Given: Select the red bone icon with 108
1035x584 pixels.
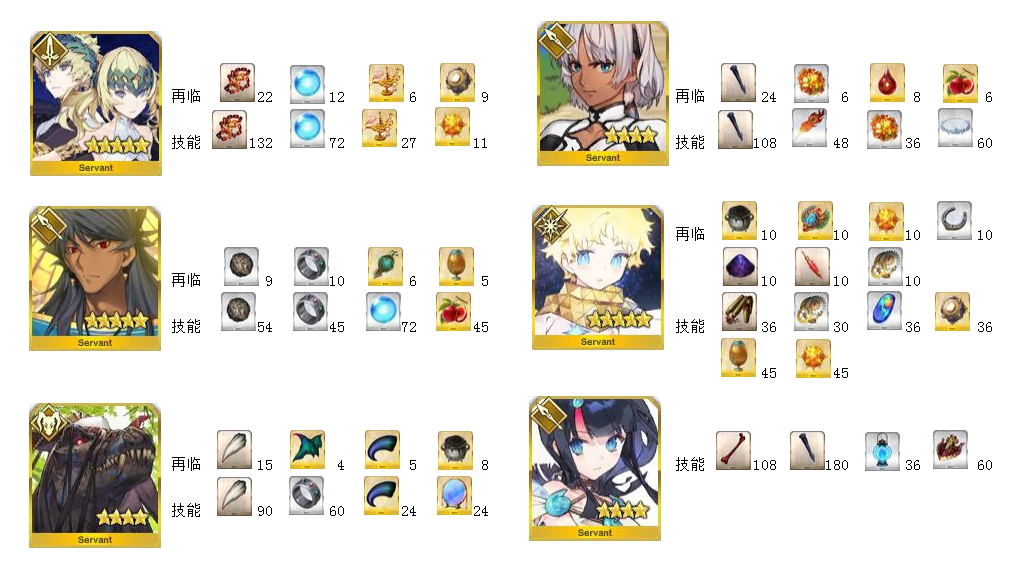Looking at the screenshot, I should (x=733, y=451).
